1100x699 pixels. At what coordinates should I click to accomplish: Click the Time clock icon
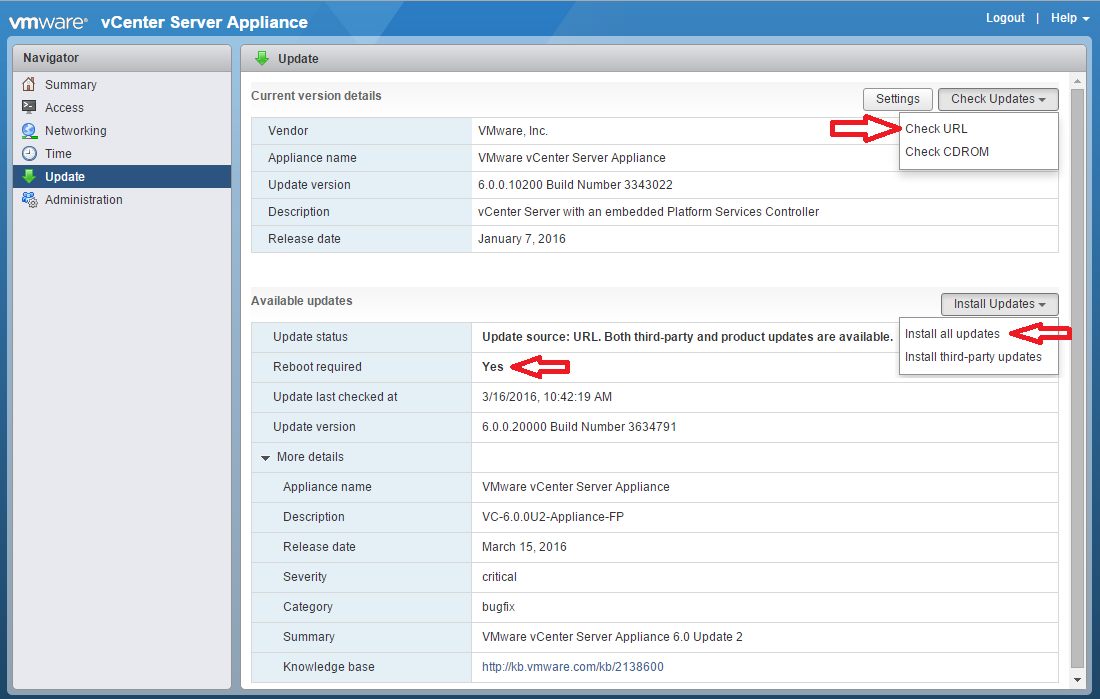click(x=29, y=153)
